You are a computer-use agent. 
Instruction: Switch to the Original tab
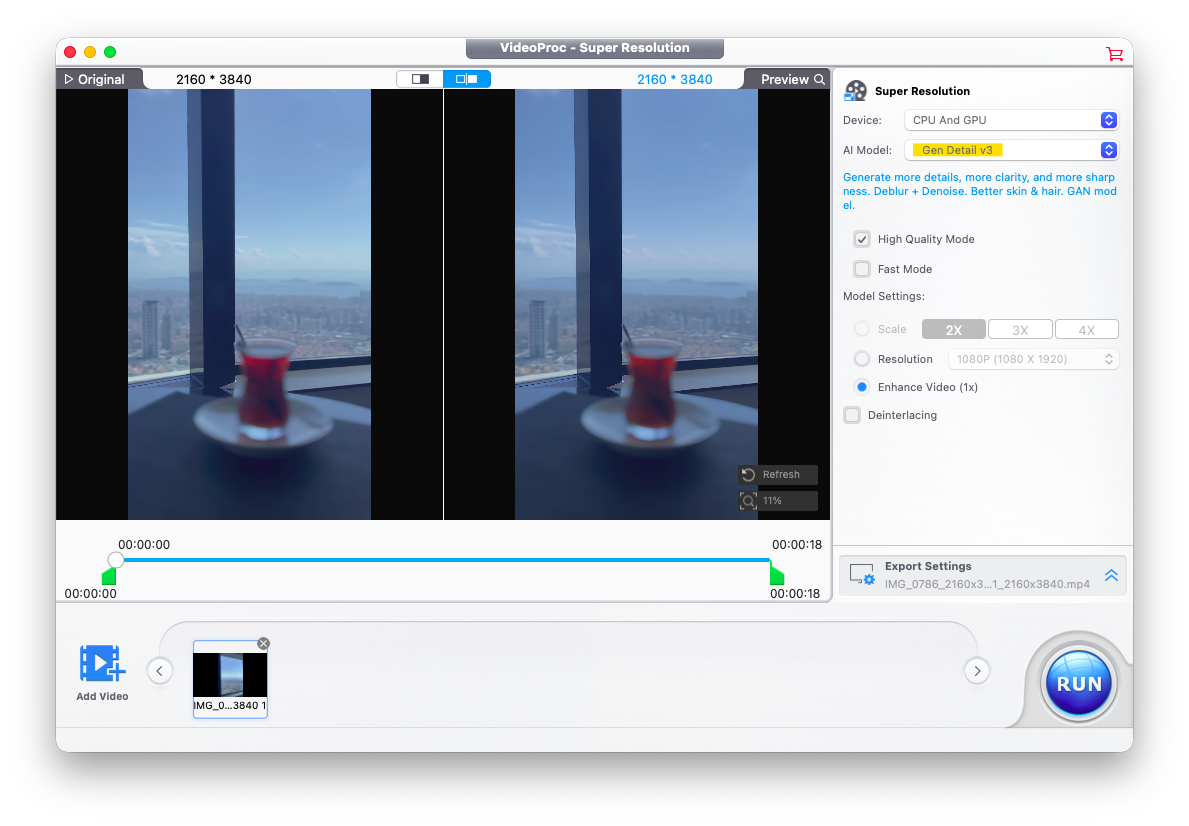coord(95,79)
